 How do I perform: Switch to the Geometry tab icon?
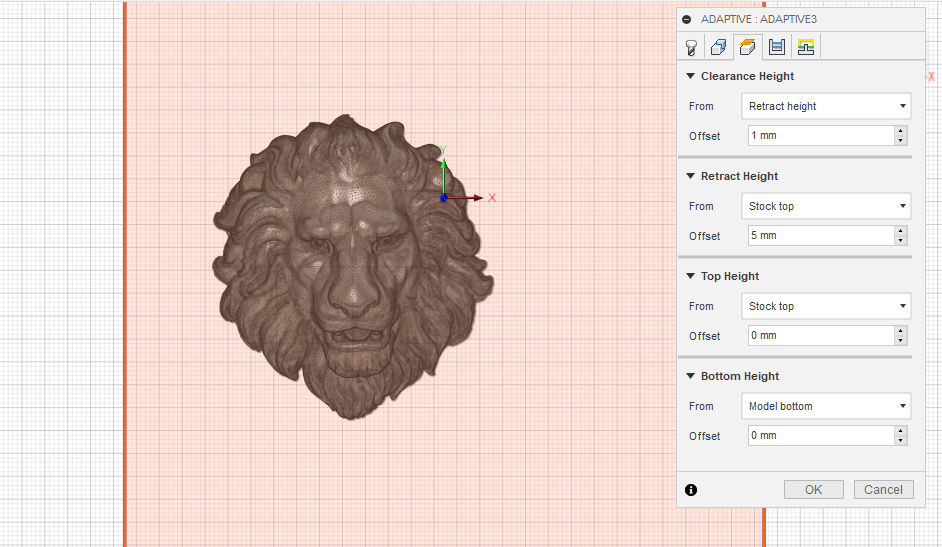point(718,47)
